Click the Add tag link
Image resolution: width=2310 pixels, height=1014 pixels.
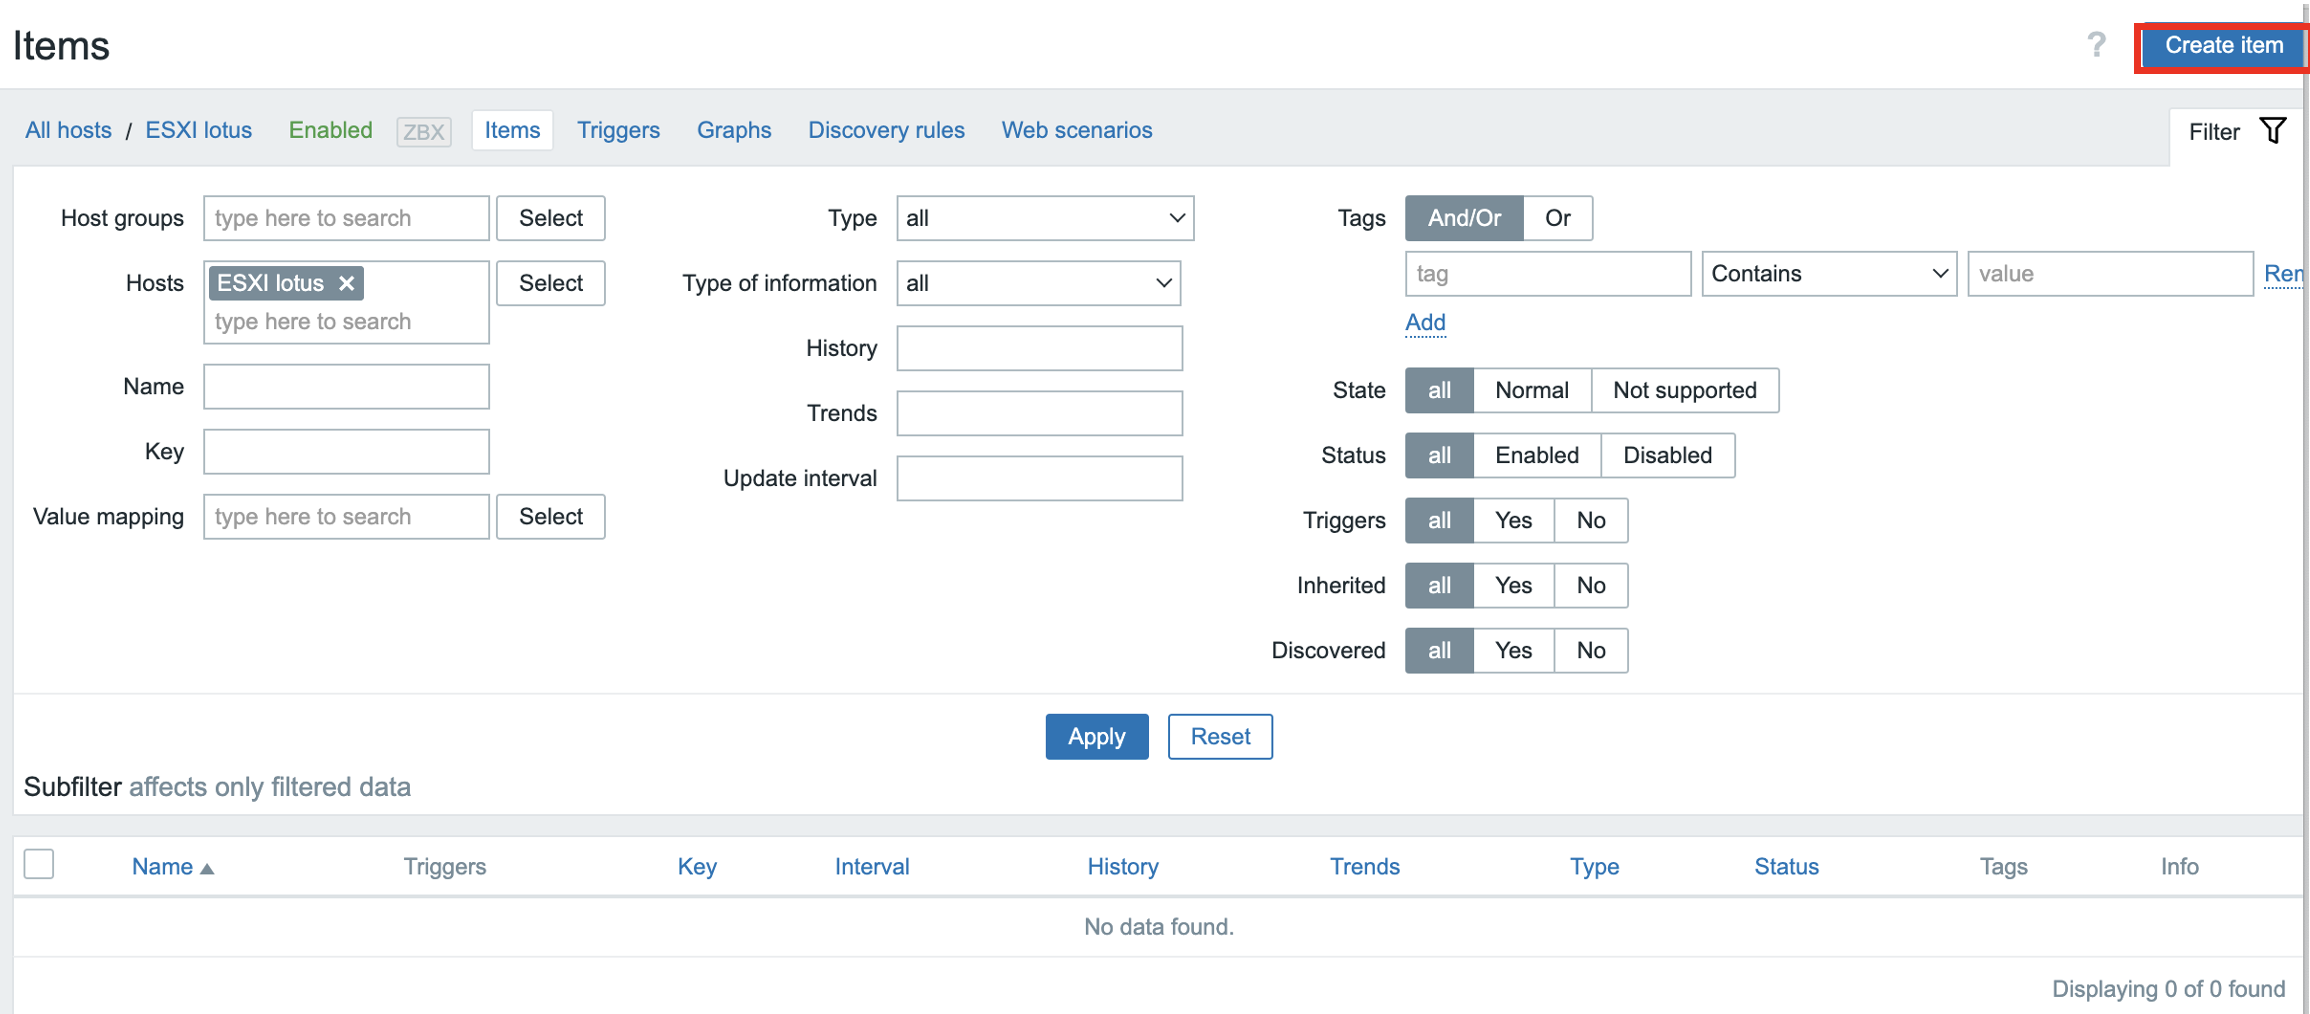1425,322
